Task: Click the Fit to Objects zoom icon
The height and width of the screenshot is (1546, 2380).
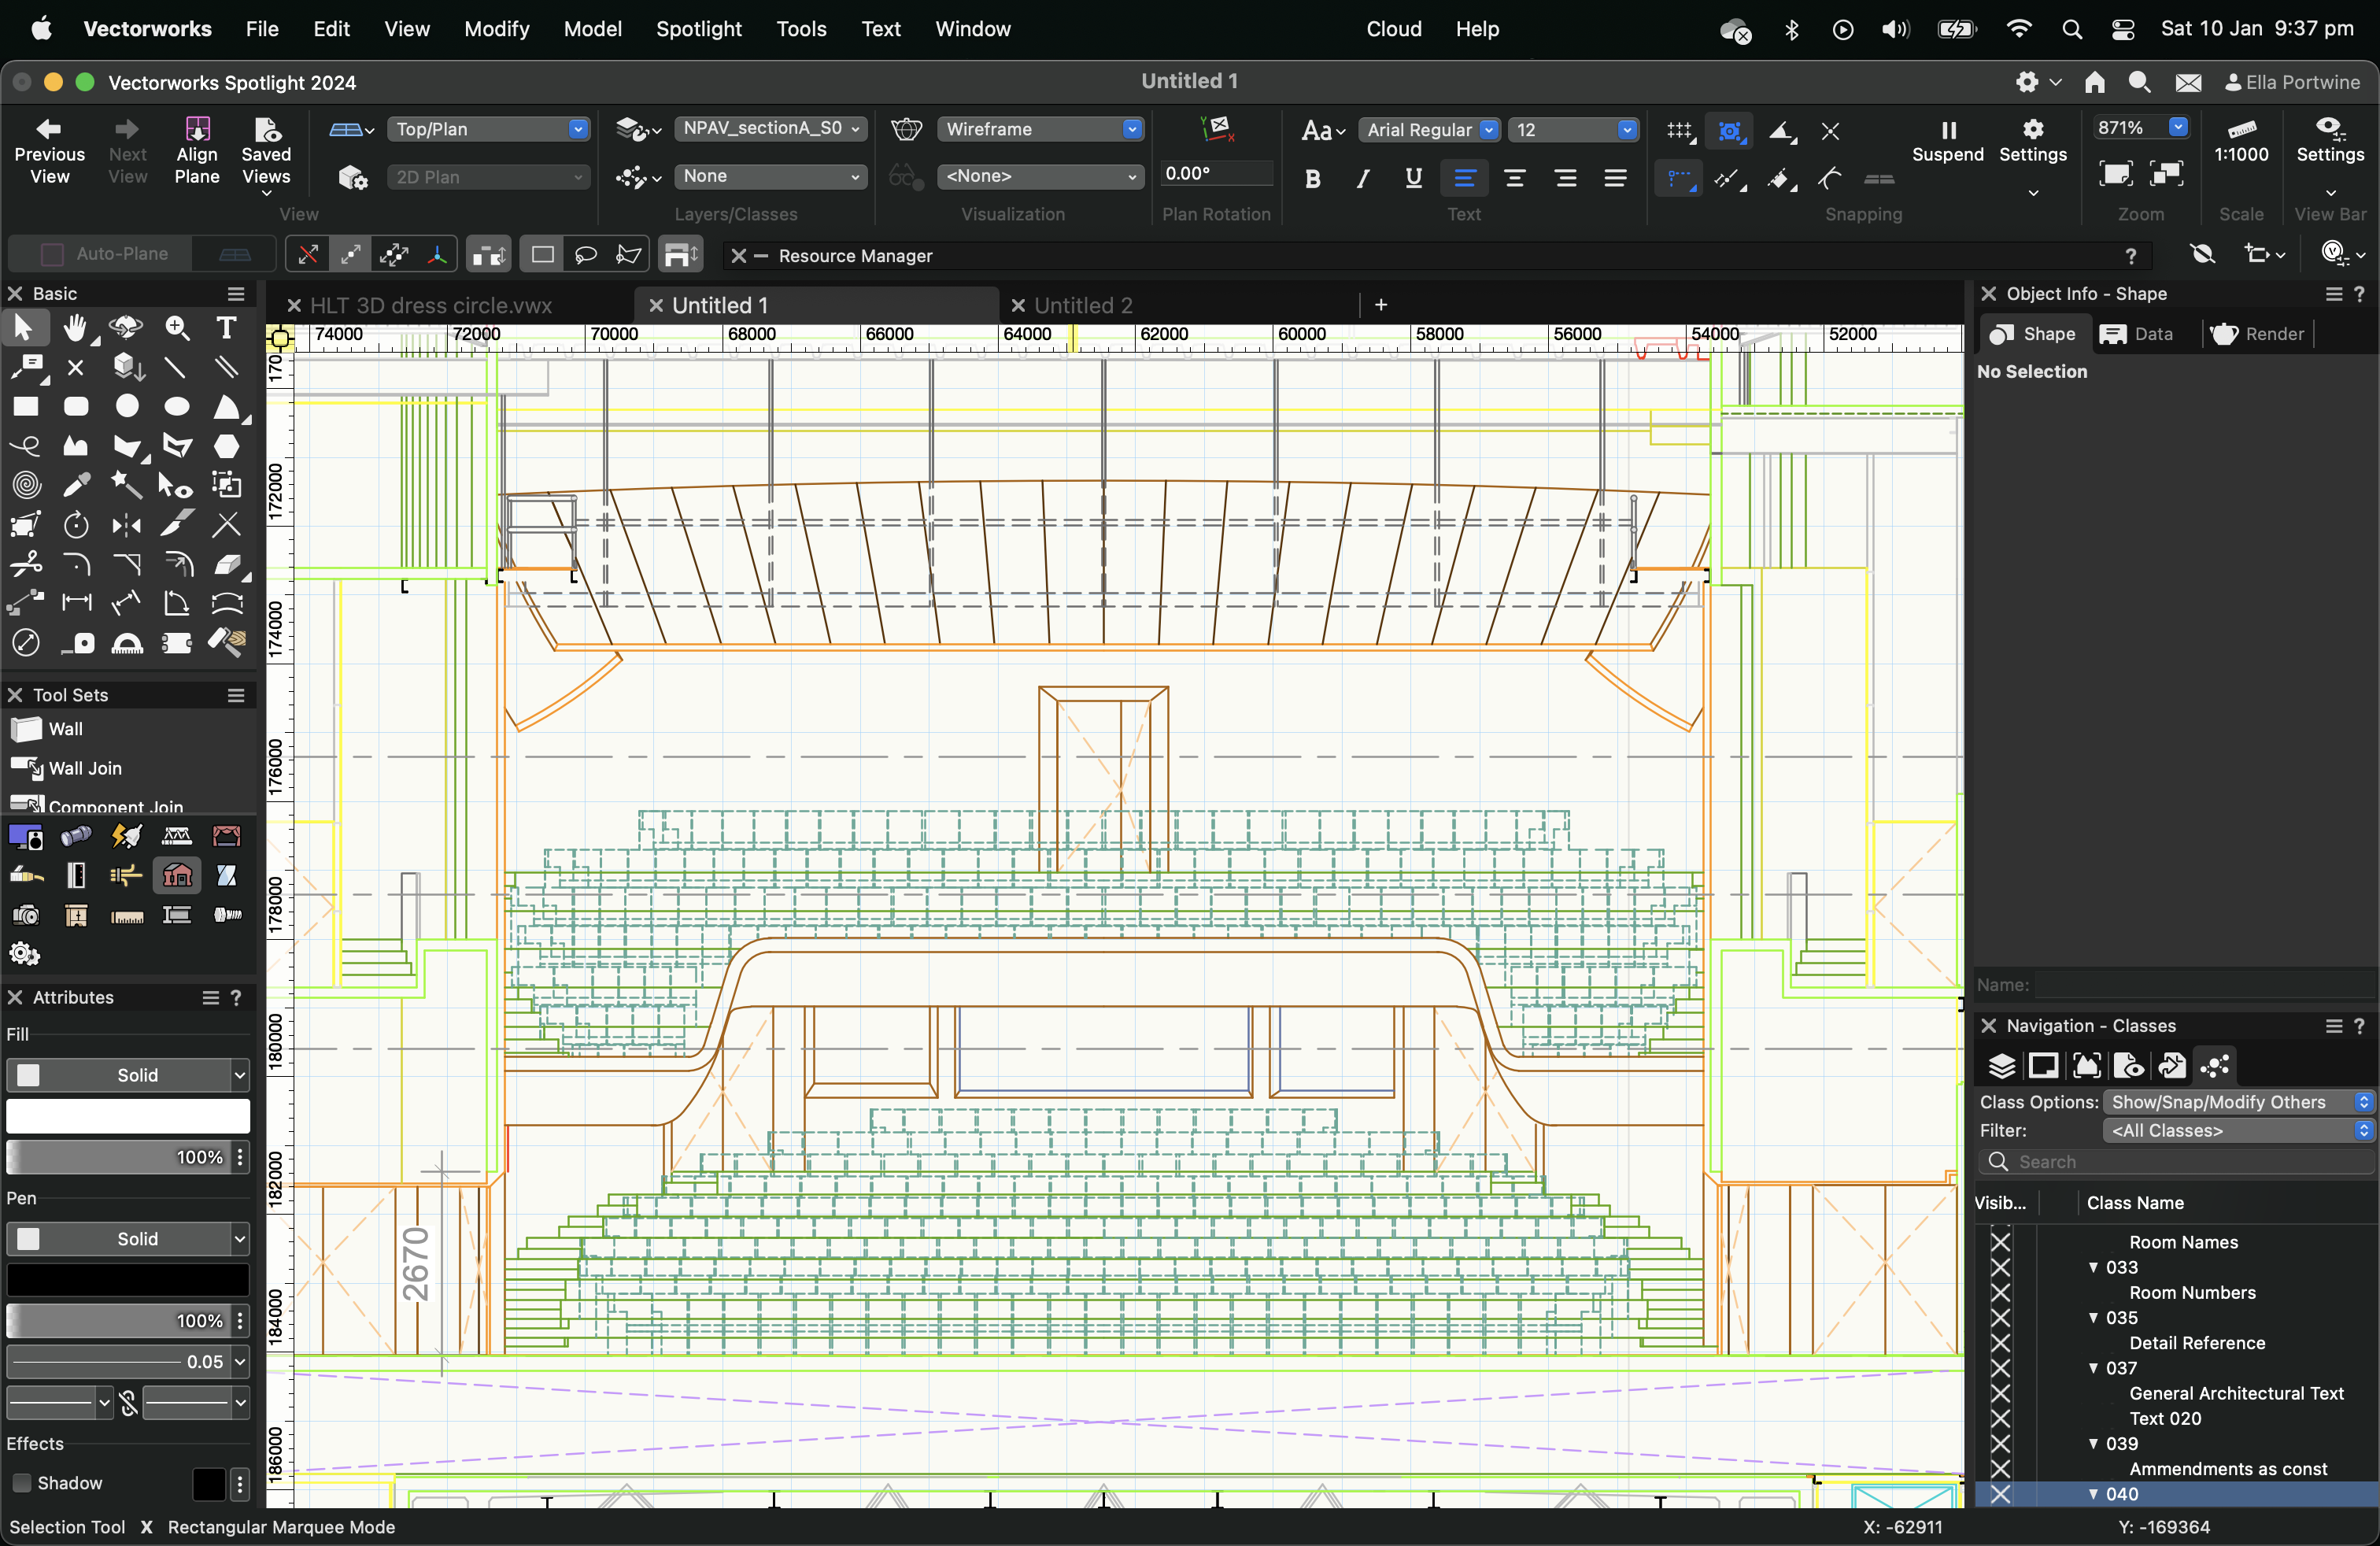Action: pos(2166,174)
